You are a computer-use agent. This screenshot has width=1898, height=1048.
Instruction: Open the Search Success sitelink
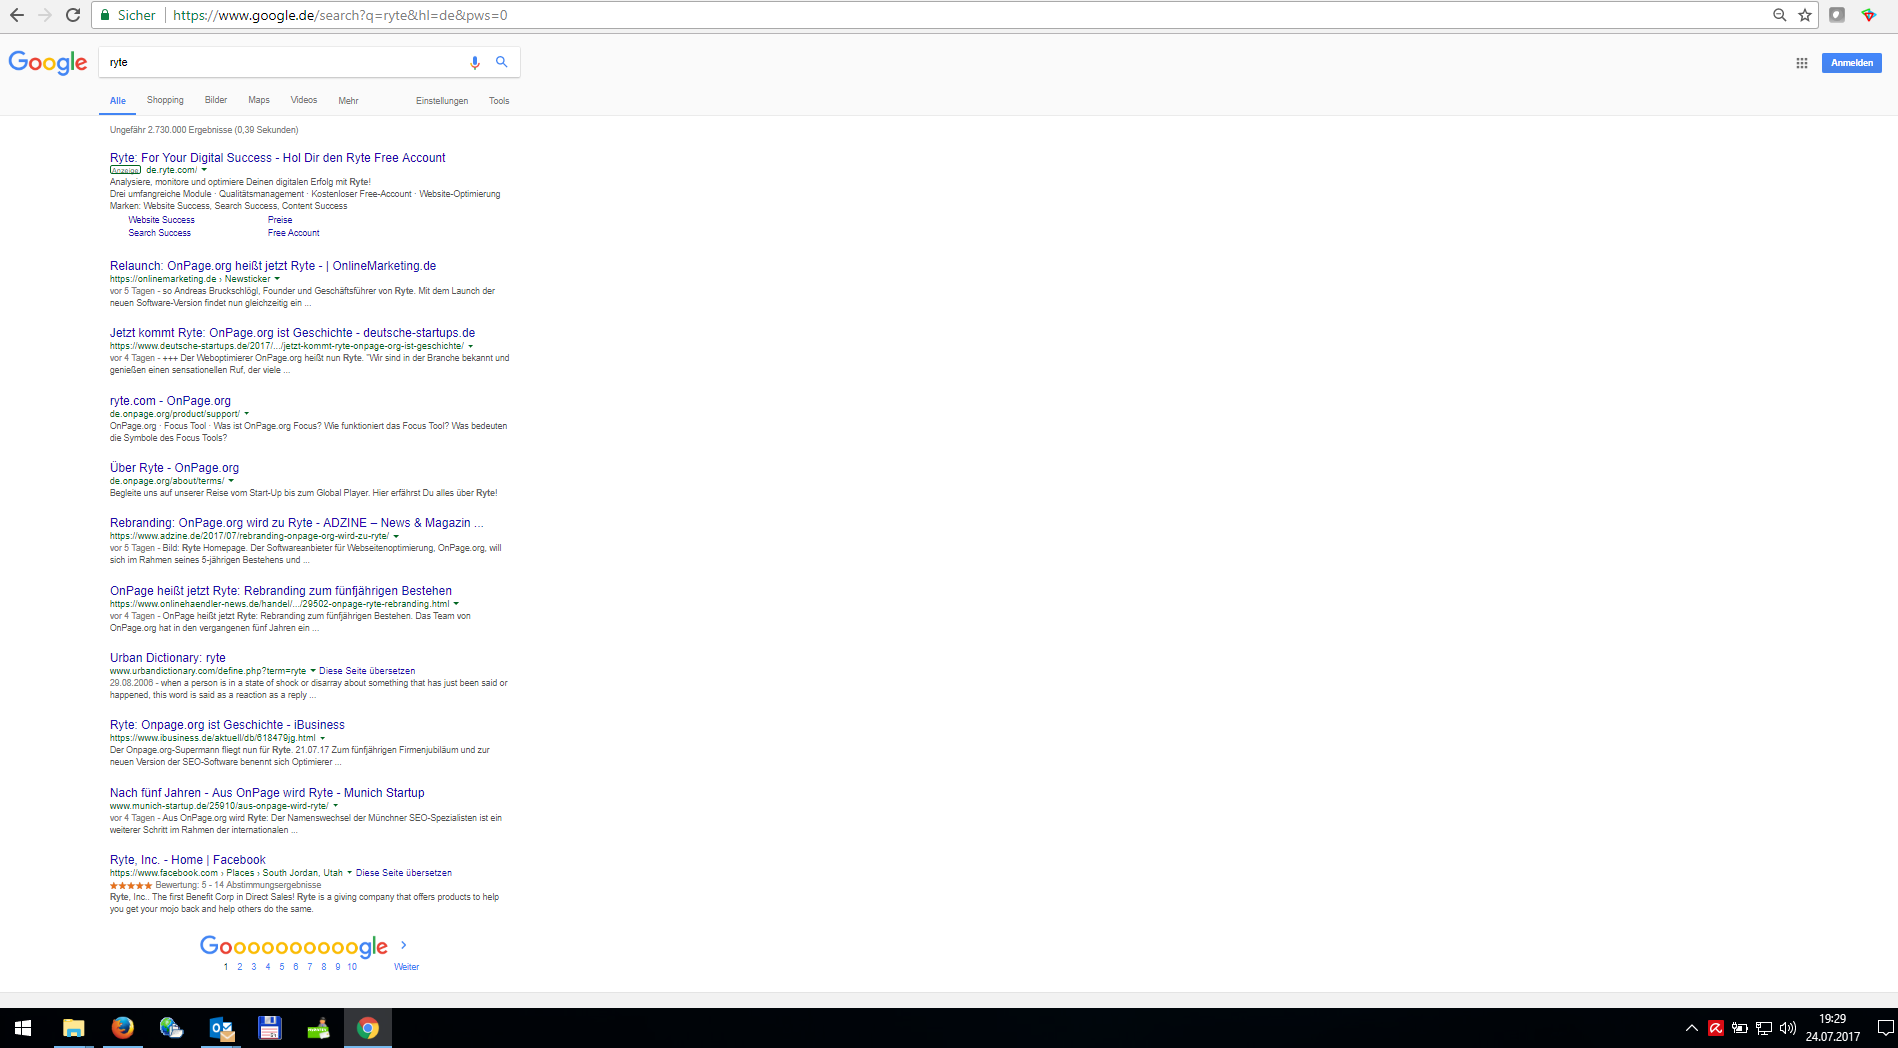[x=160, y=233]
